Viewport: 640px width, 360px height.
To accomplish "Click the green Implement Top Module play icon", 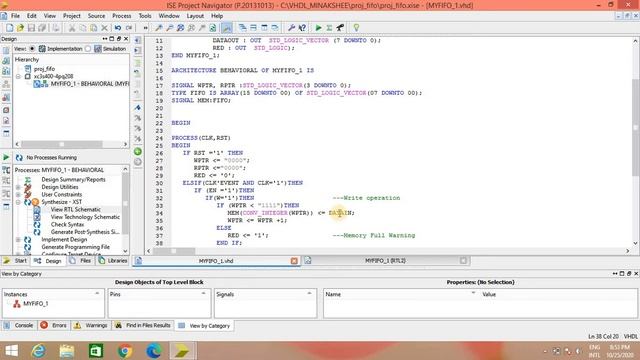I will coord(318,28).
